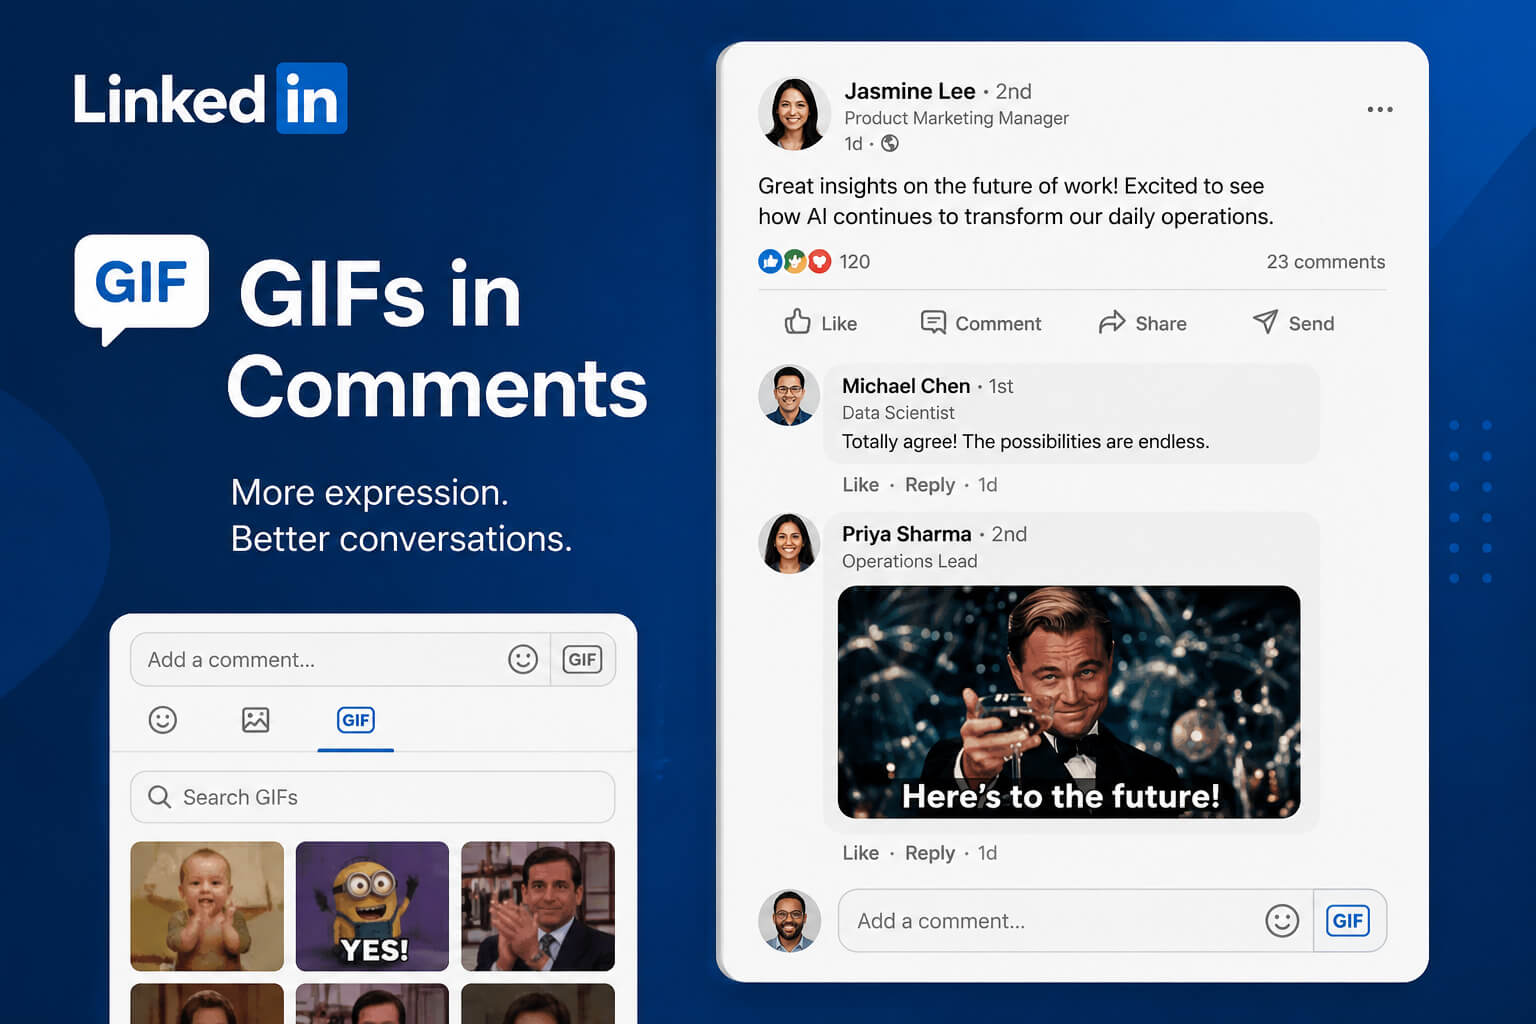Click the heart reaction icon next to 120
The height and width of the screenshot is (1024, 1536).
(819, 261)
